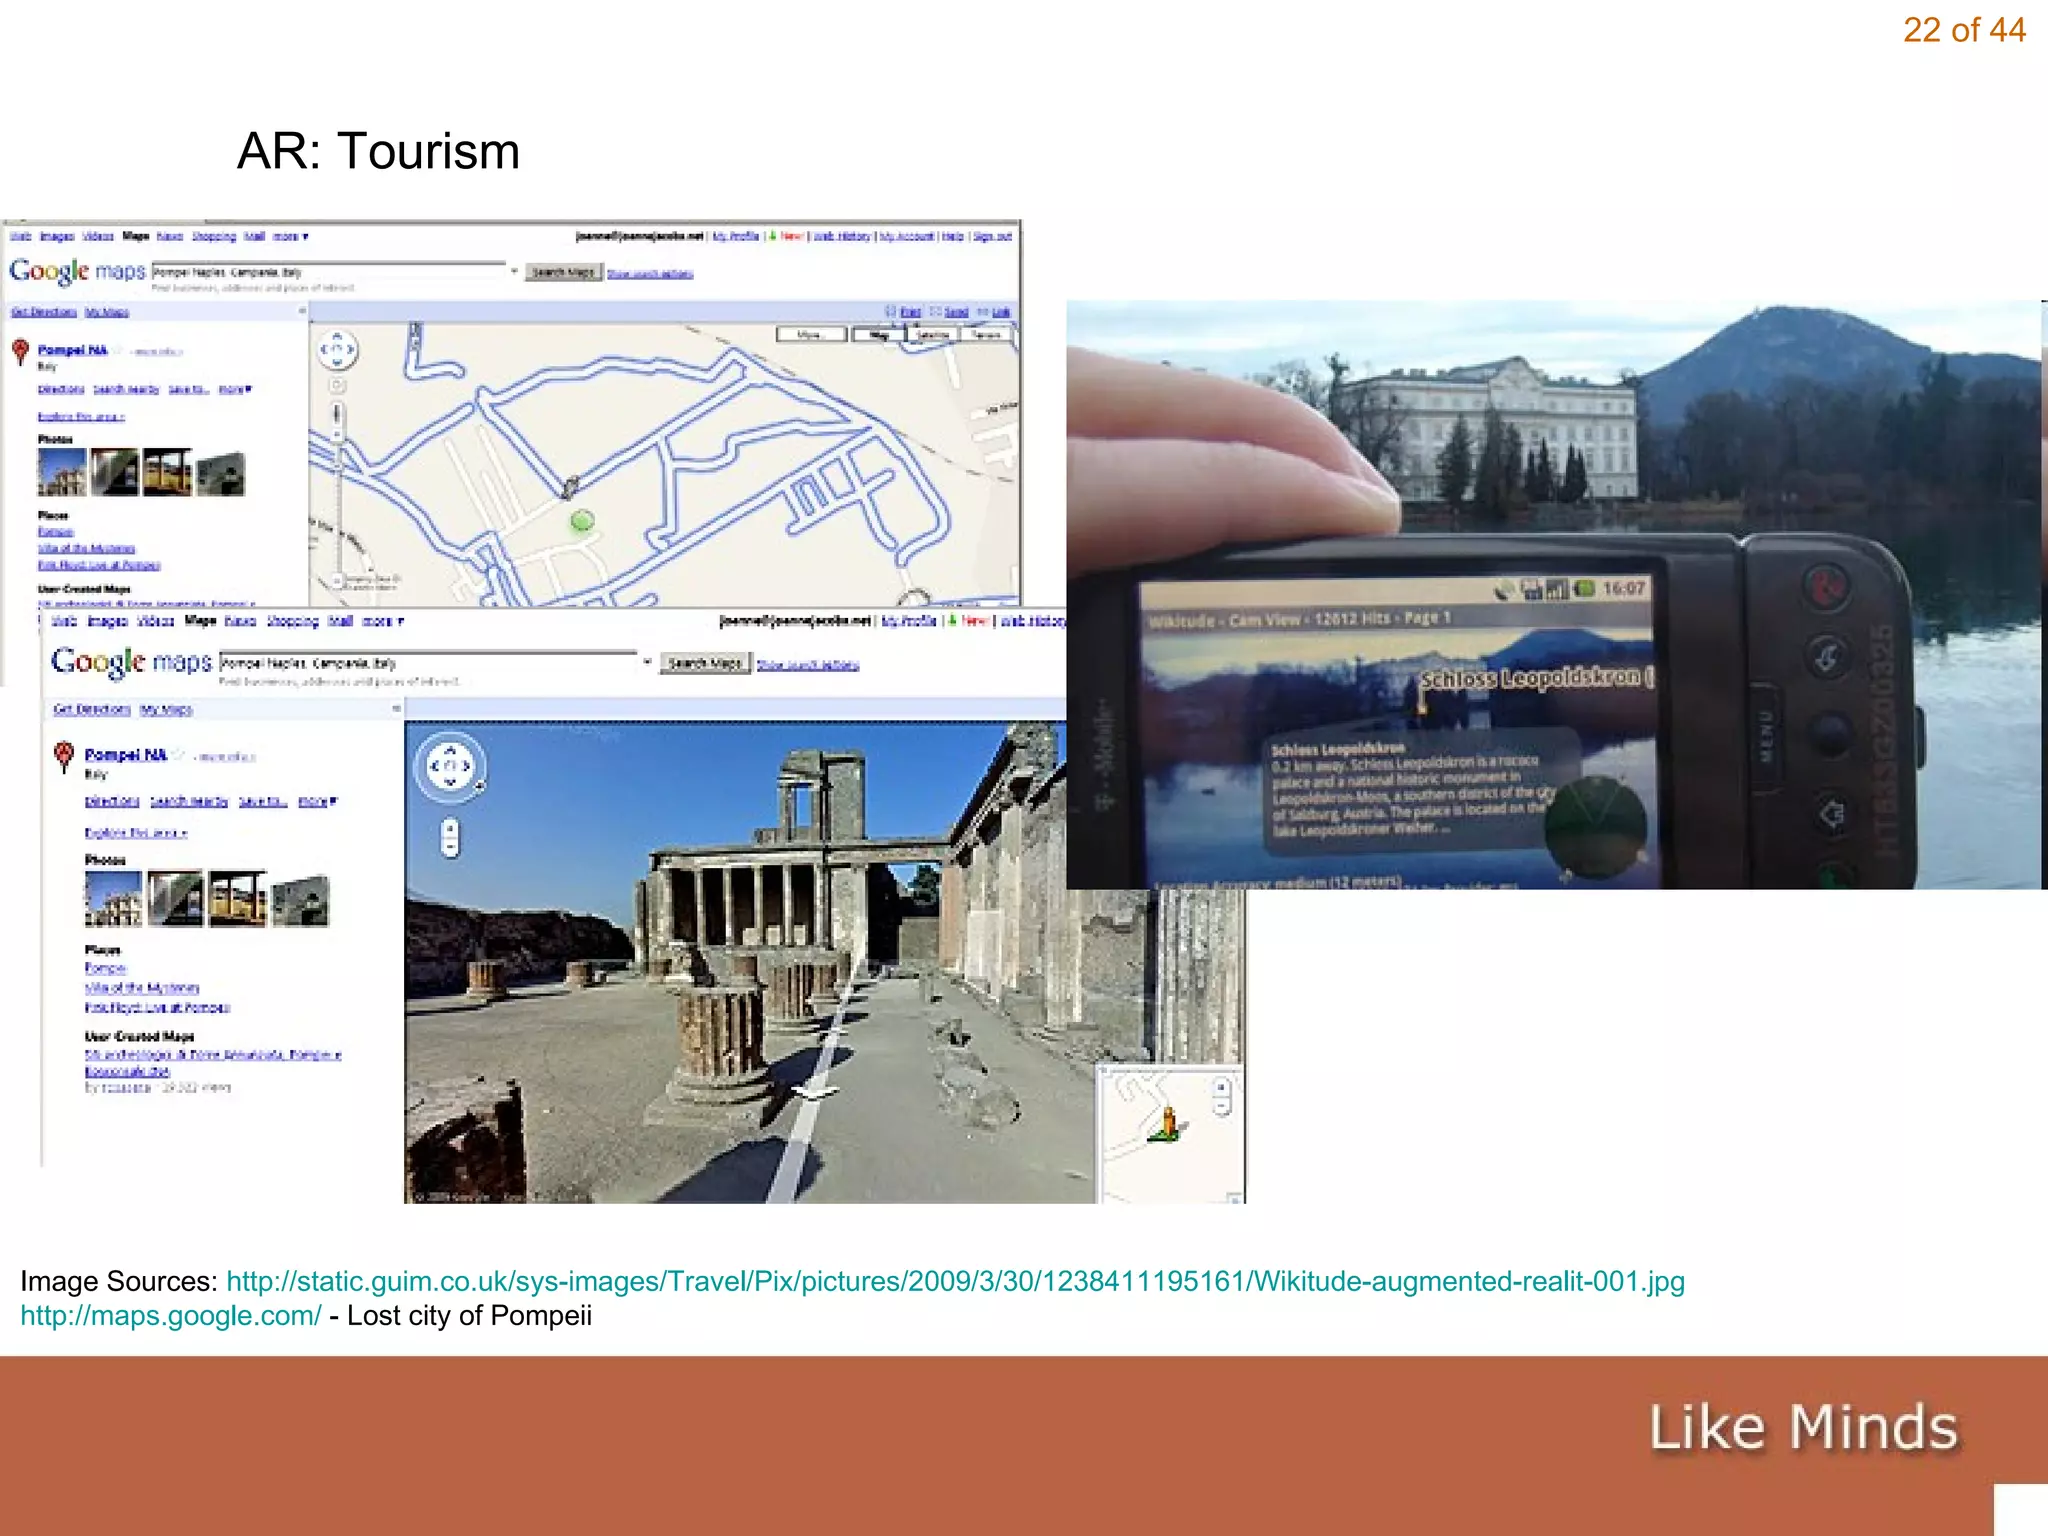
Task: Click Videos in Street View top navigation
Action: click(x=155, y=621)
